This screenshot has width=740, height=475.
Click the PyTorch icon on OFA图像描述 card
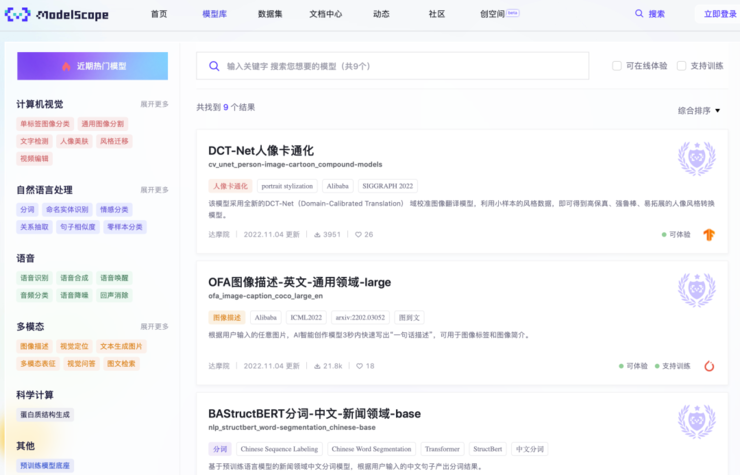tap(709, 366)
